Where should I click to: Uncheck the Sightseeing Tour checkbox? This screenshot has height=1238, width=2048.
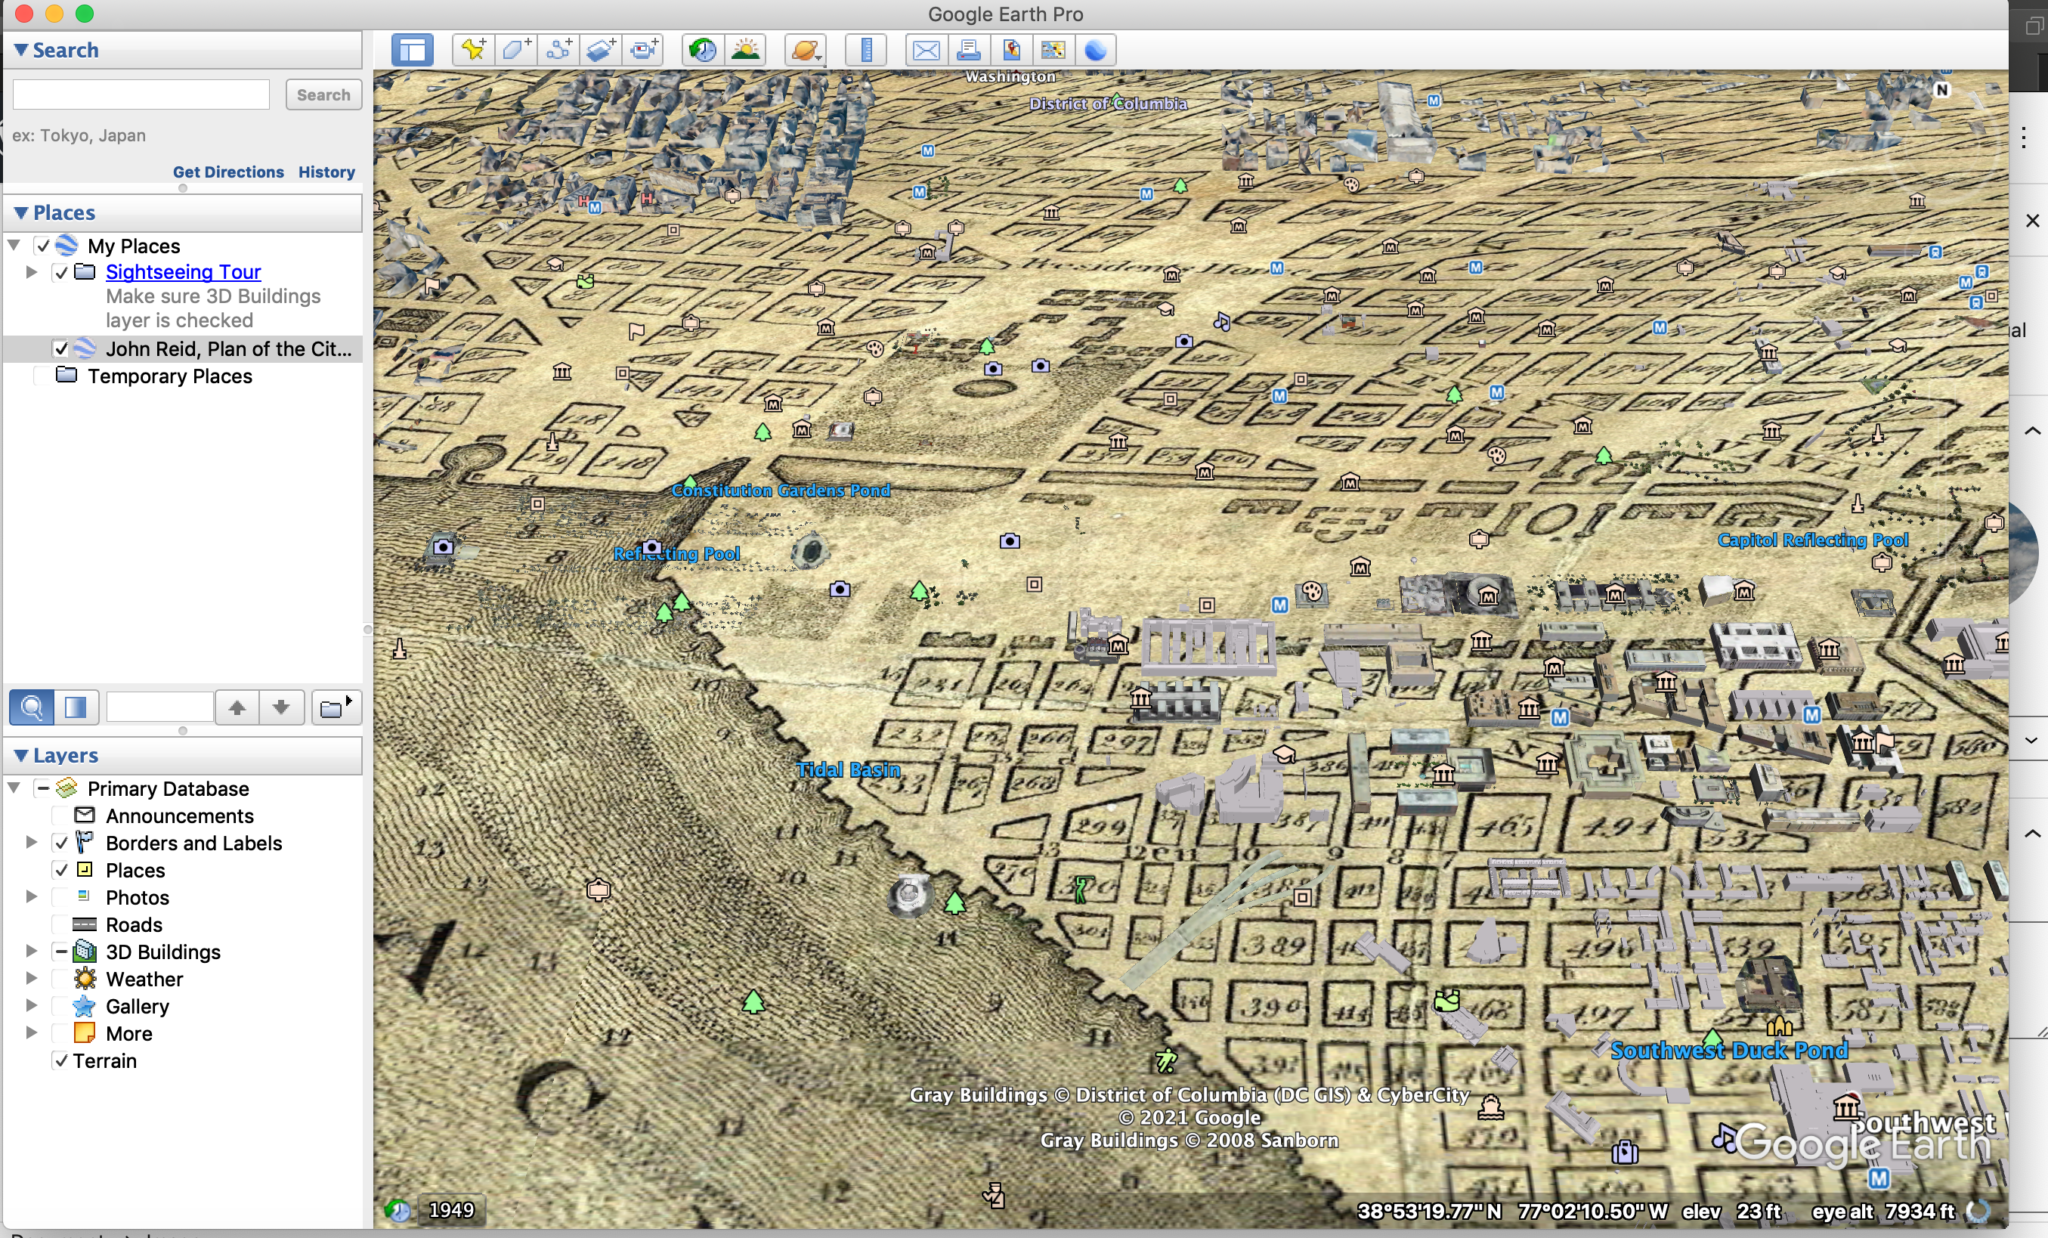point(61,272)
